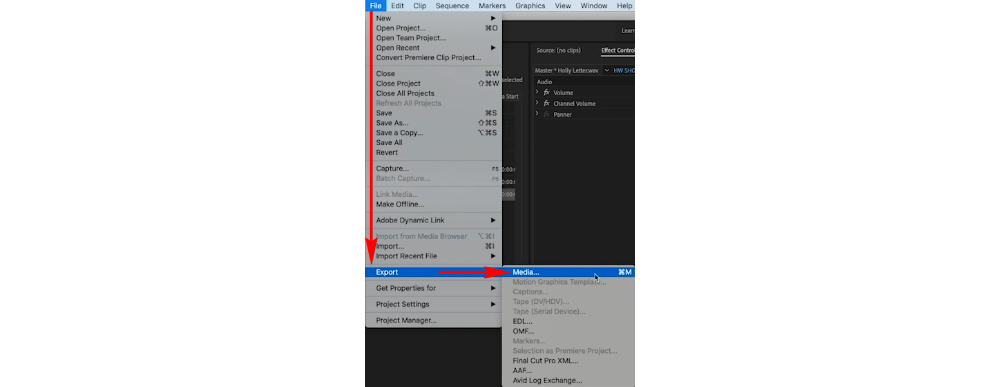Toggle the fx icon for Channel Volume

coord(547,103)
